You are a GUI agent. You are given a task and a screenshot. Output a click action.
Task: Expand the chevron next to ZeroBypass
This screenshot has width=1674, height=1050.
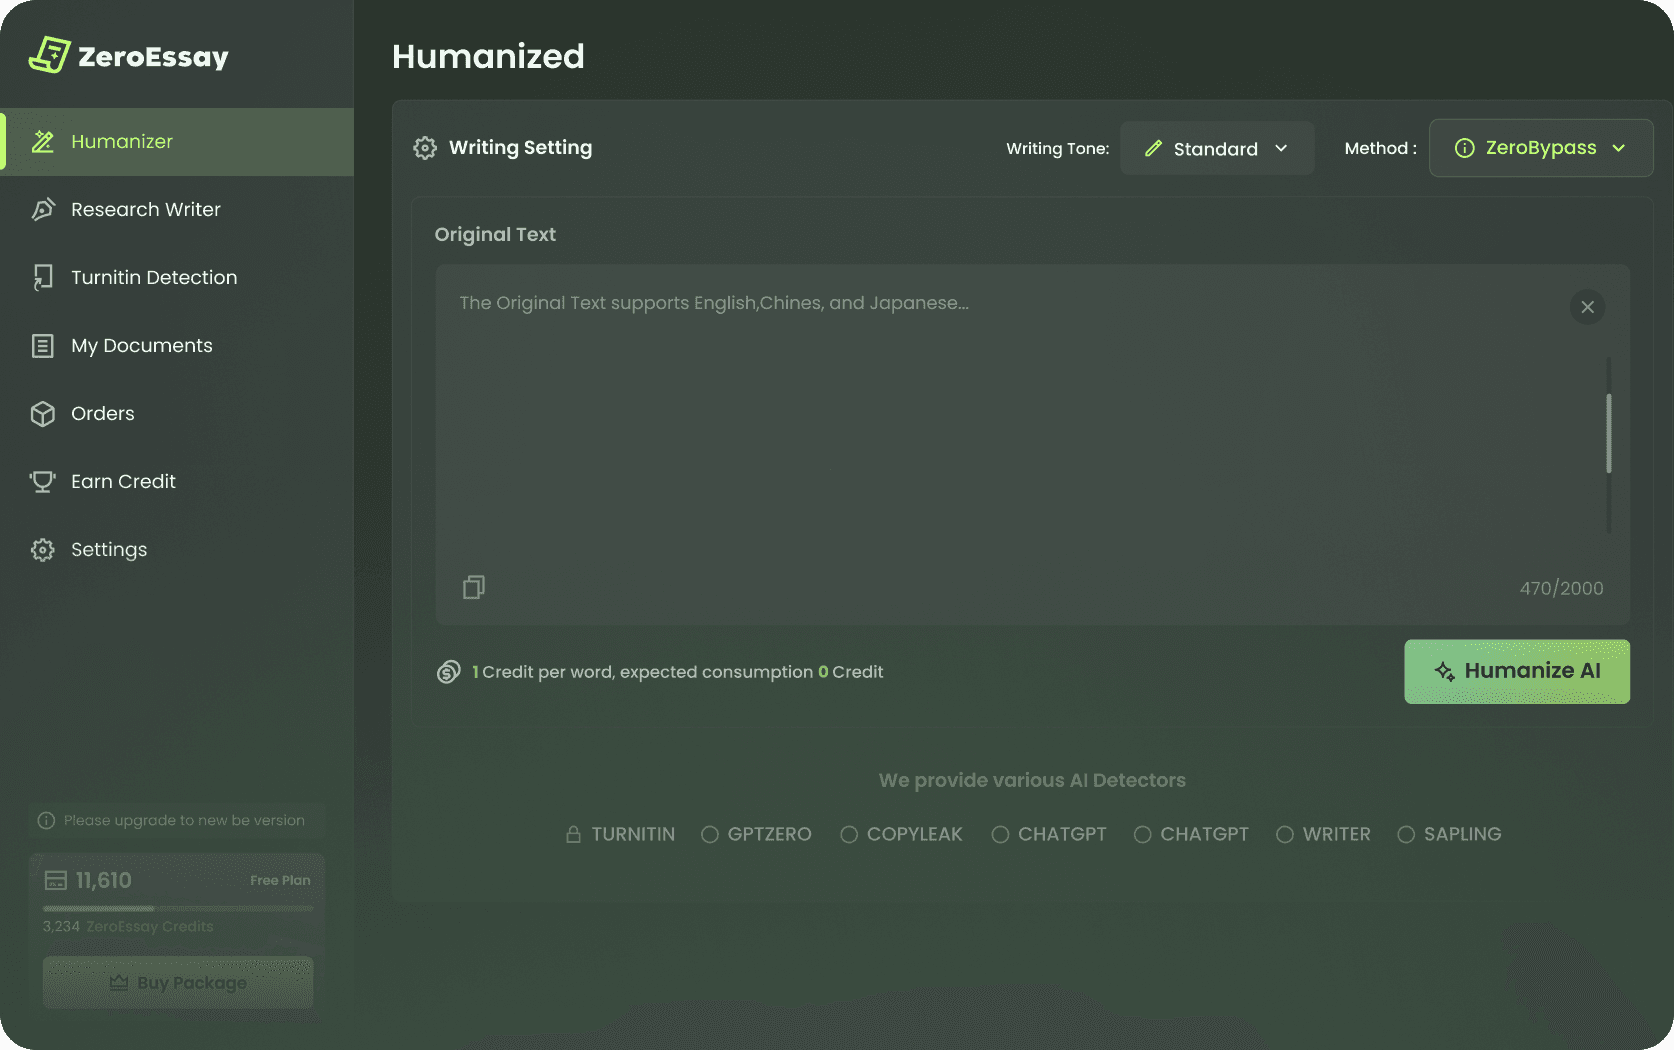(1618, 148)
